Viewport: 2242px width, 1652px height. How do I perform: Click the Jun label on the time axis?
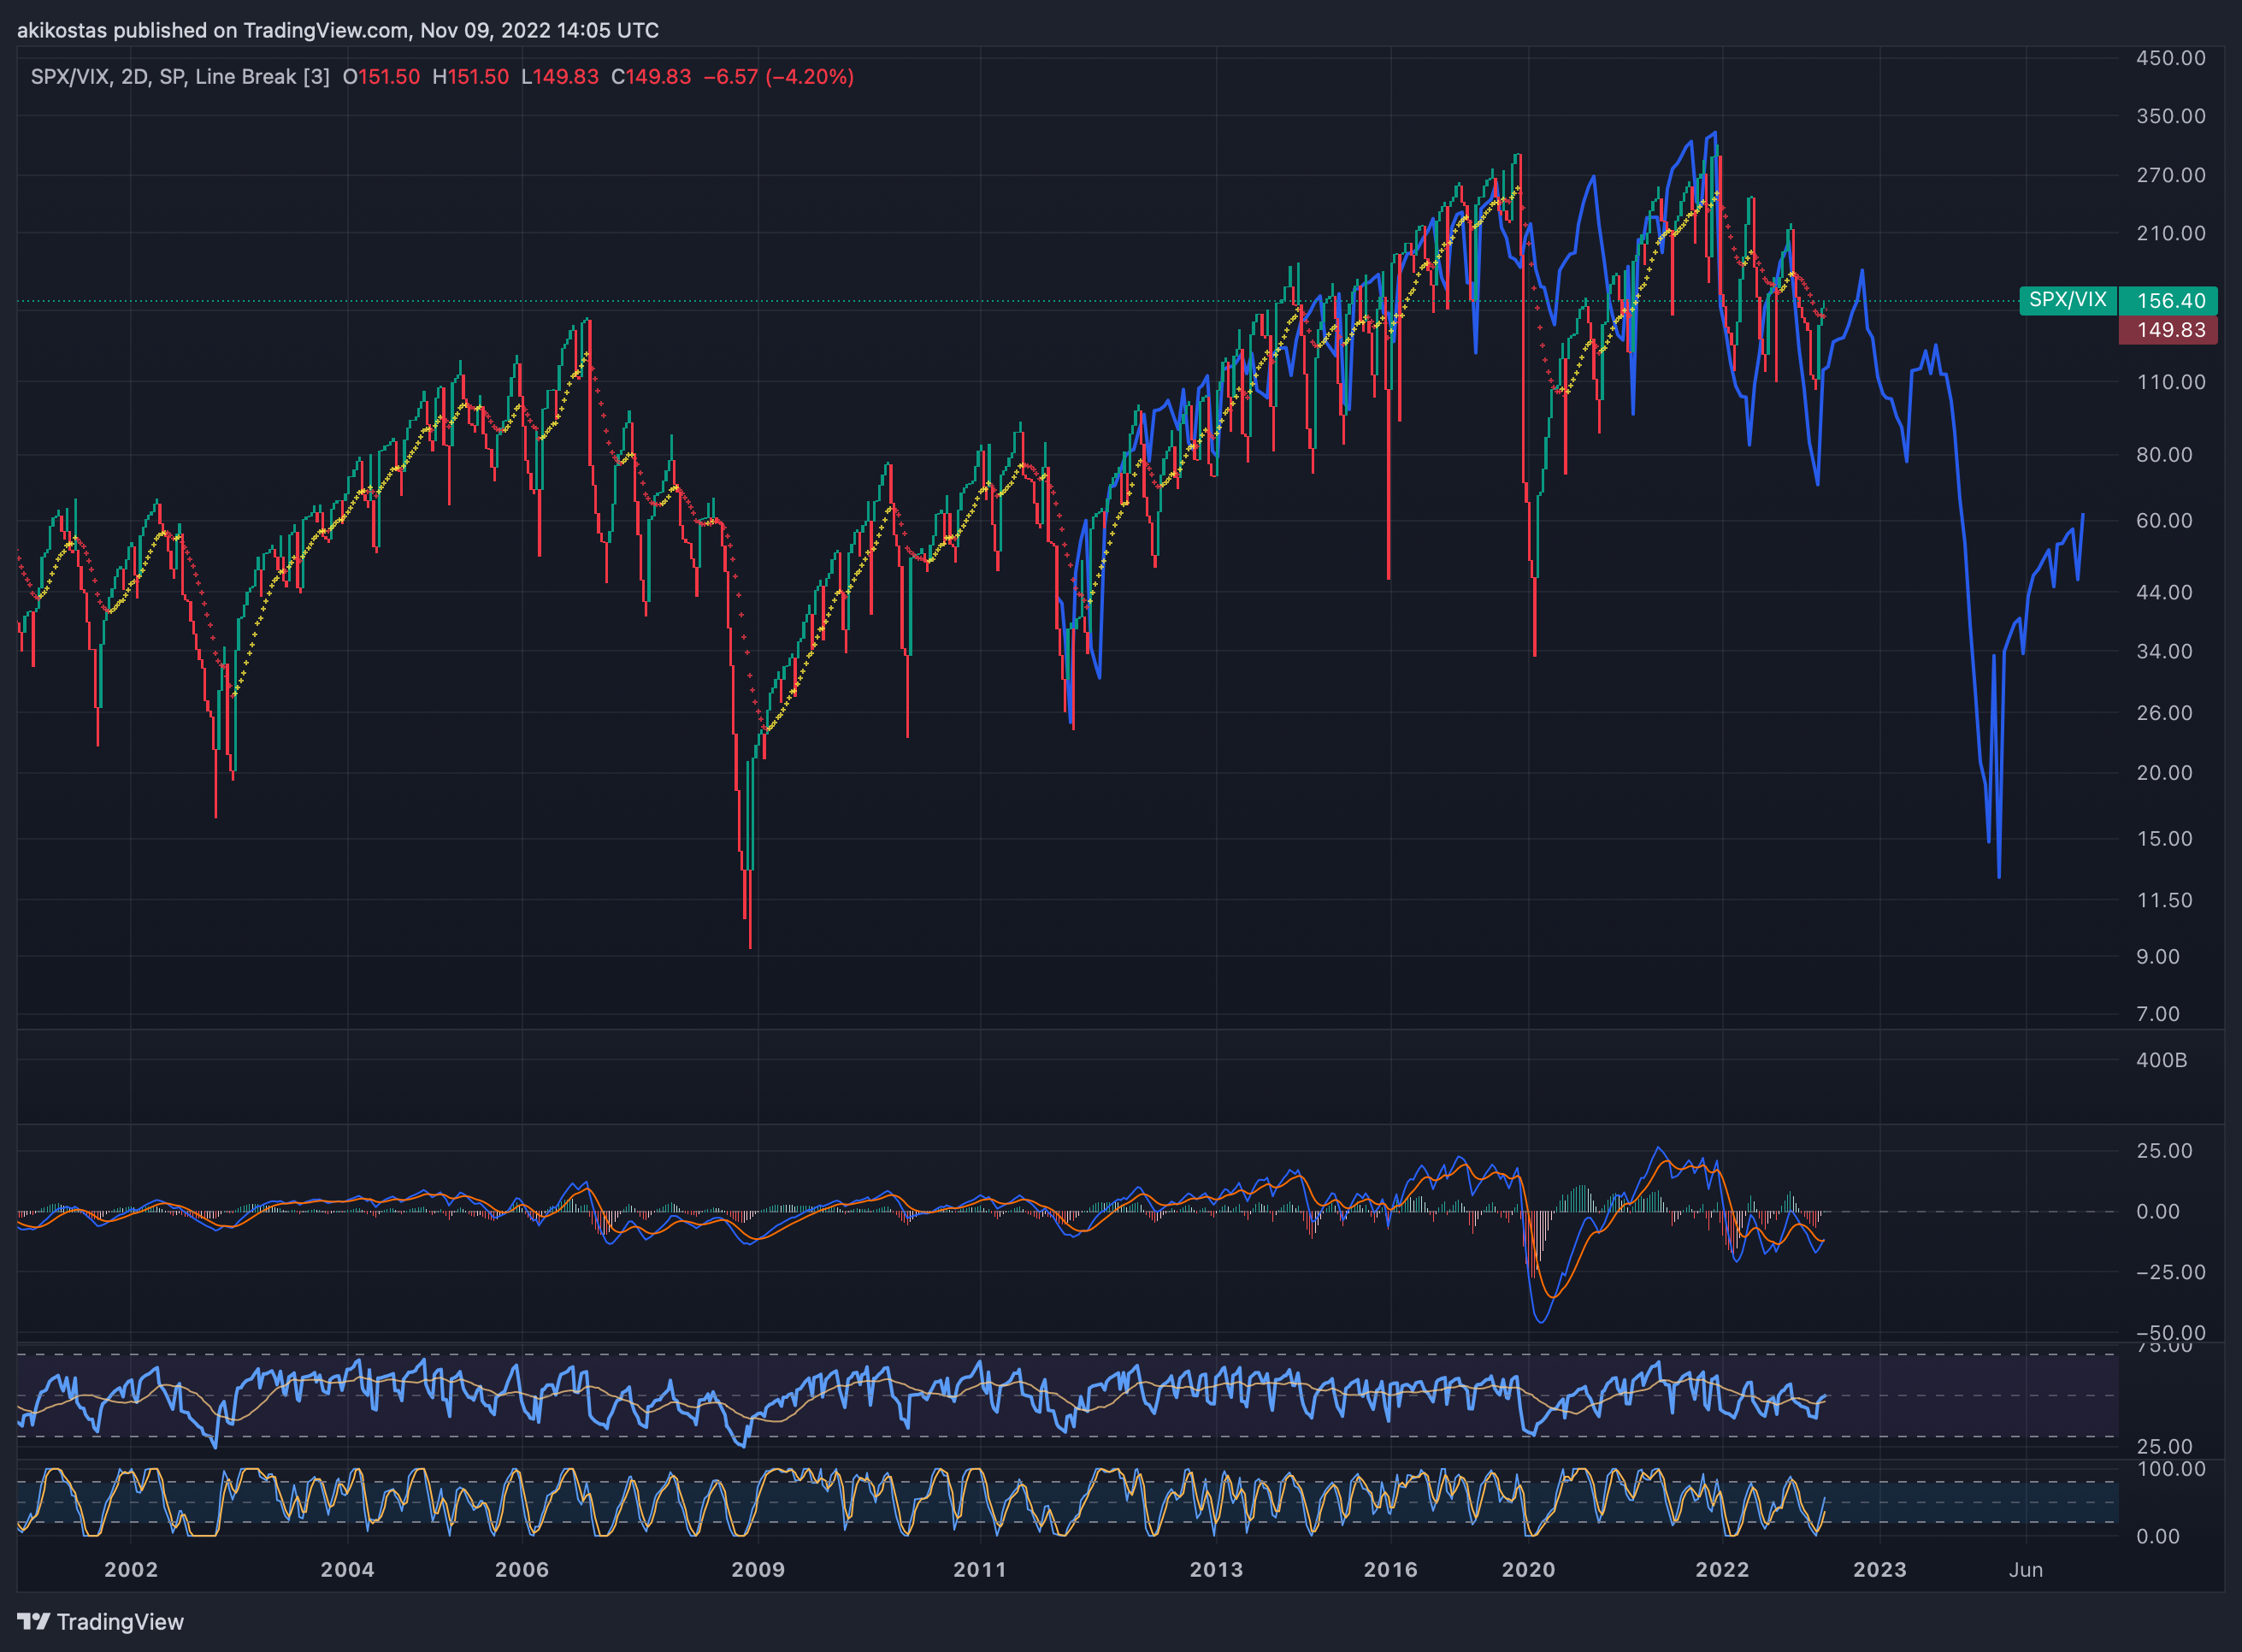2026,1569
